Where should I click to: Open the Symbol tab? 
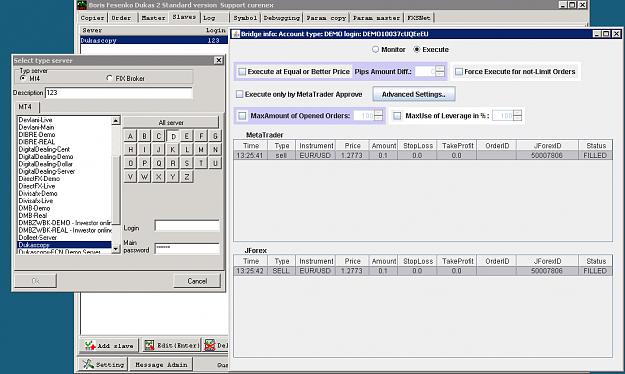(x=245, y=18)
